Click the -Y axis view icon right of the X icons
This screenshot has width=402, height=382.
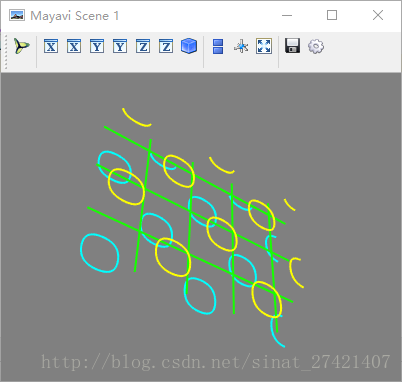(x=97, y=46)
